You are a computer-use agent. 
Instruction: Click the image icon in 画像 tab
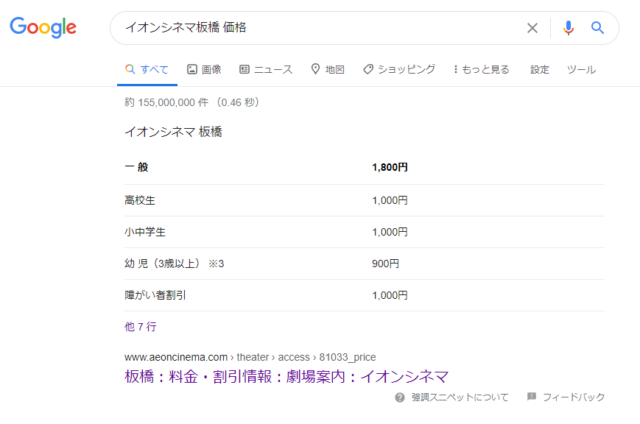pos(192,69)
